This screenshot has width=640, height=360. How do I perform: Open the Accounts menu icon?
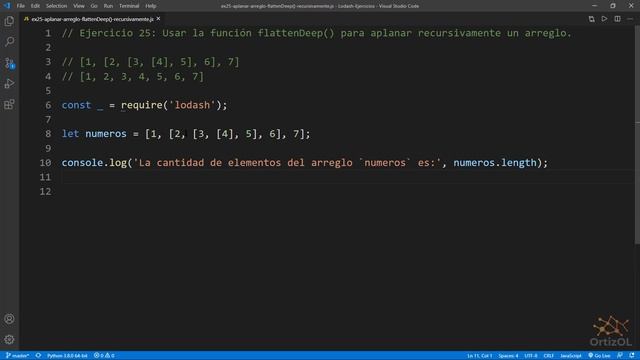(9, 319)
